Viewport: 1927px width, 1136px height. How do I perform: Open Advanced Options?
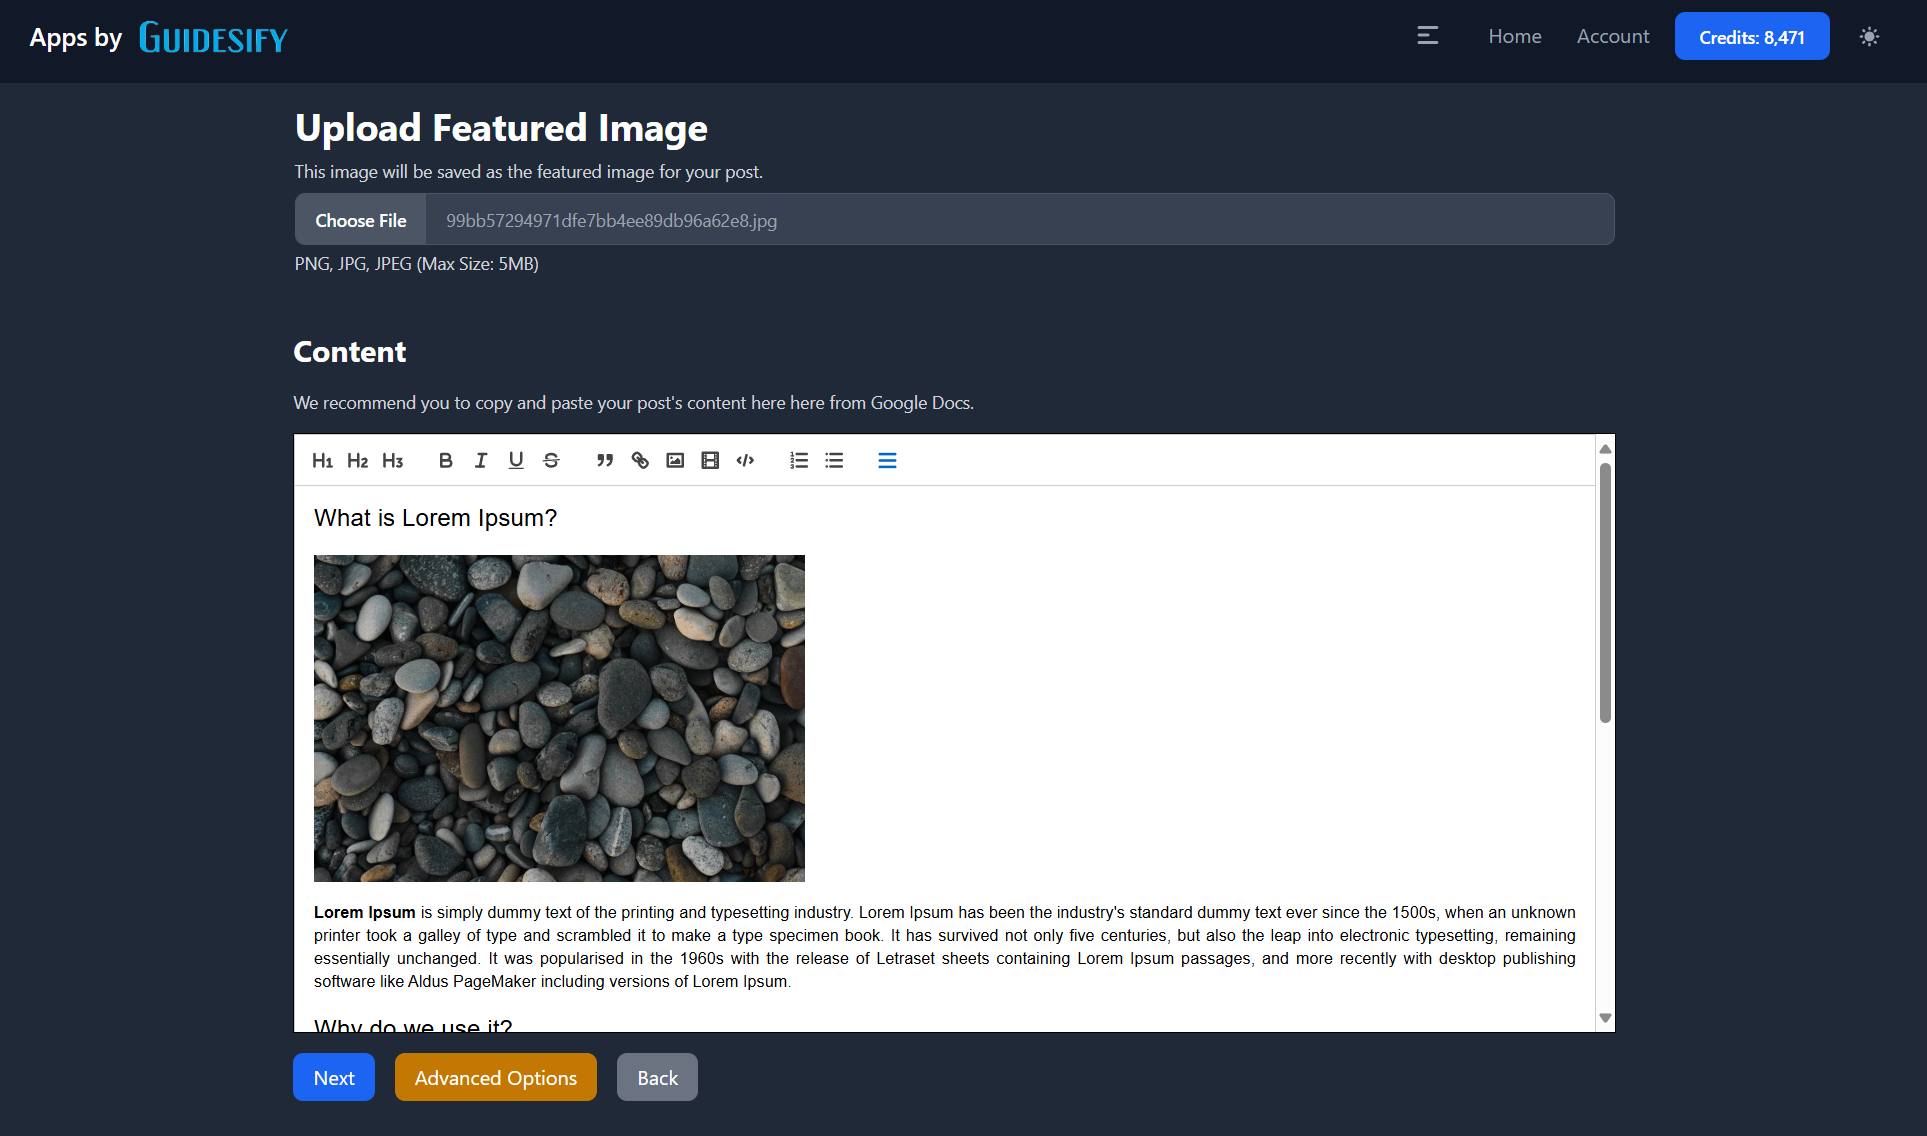[495, 1078]
